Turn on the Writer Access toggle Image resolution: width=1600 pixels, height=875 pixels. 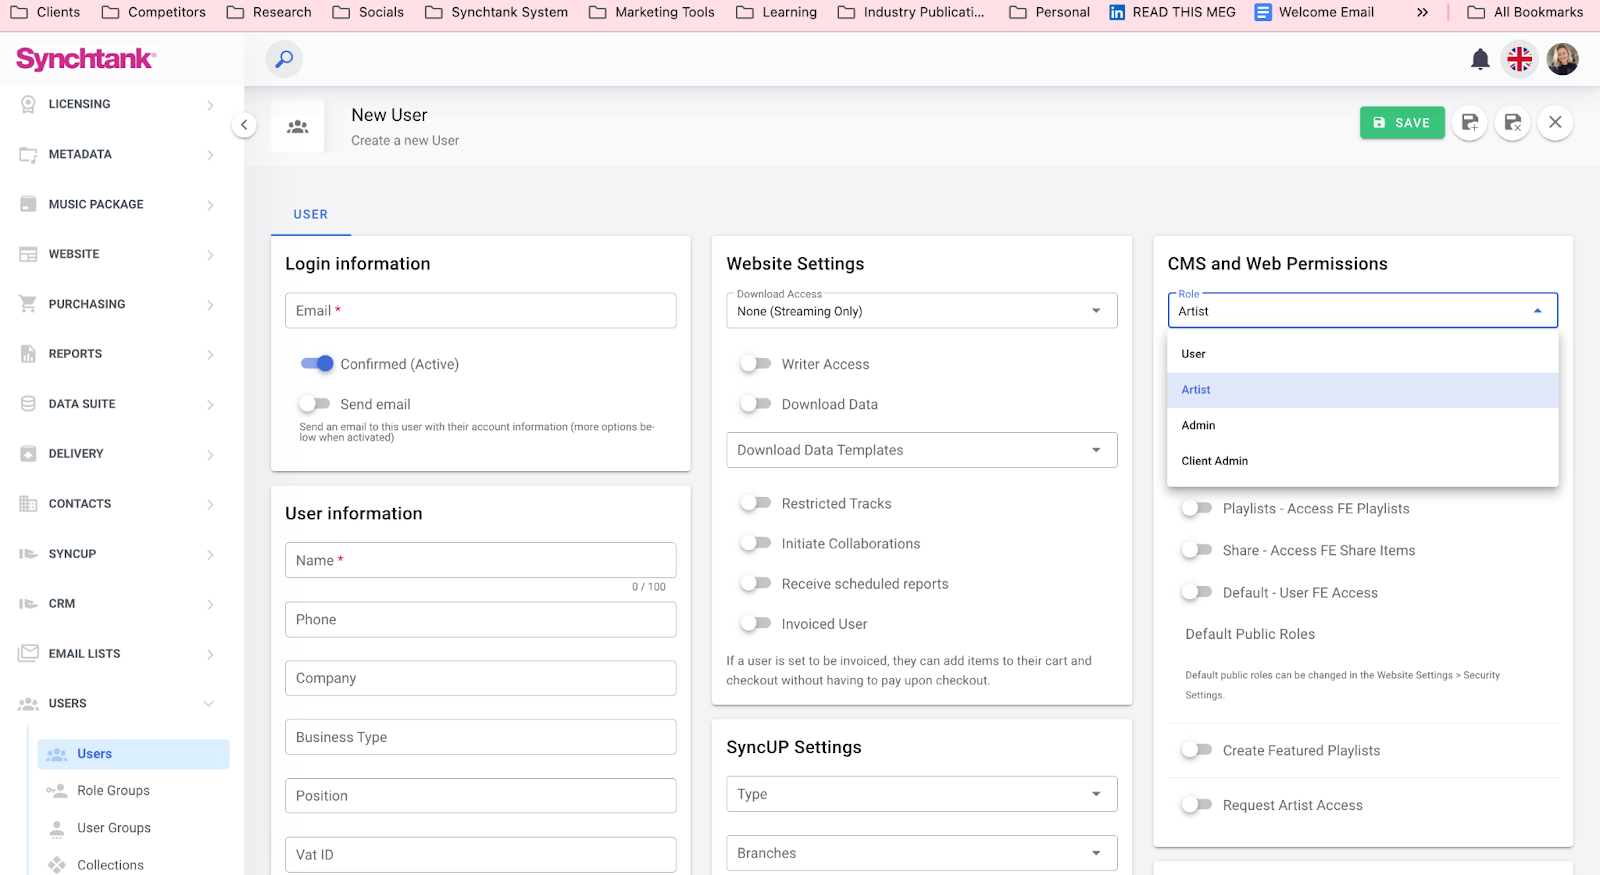(756, 364)
